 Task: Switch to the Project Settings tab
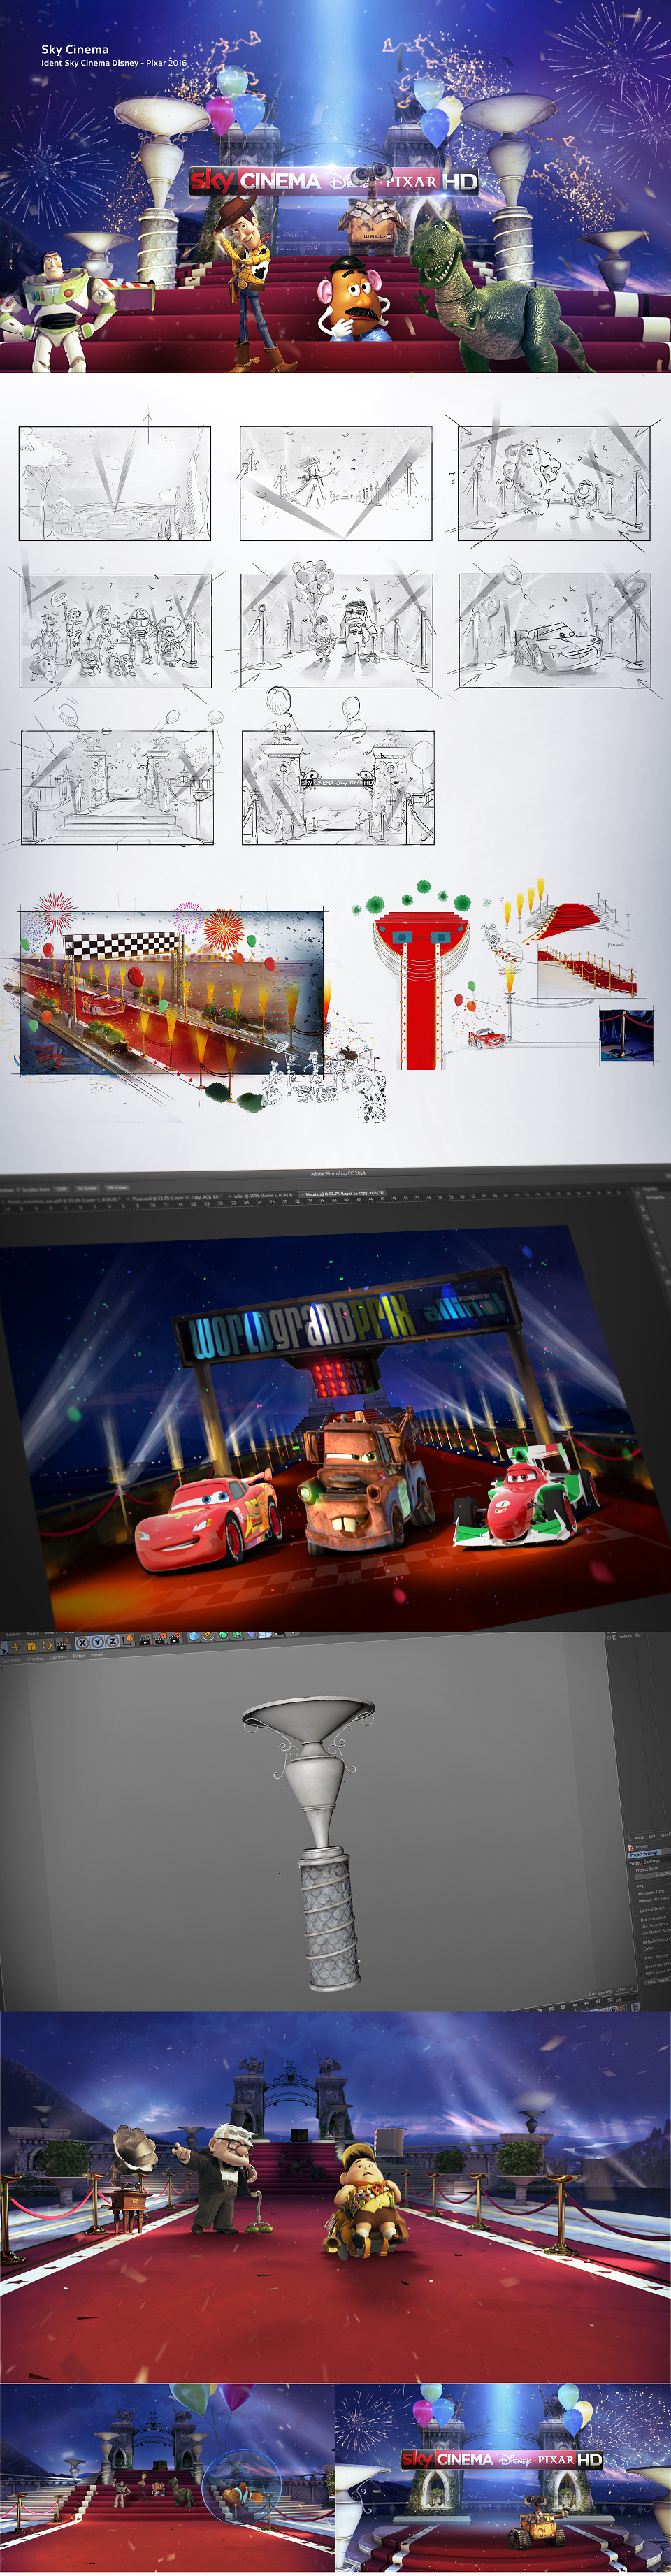pos(644,1854)
